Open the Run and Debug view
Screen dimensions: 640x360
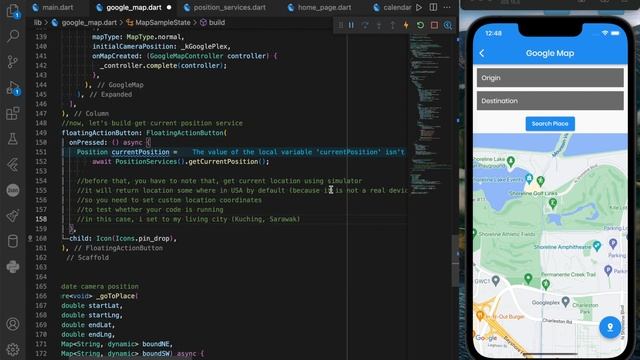point(13,88)
